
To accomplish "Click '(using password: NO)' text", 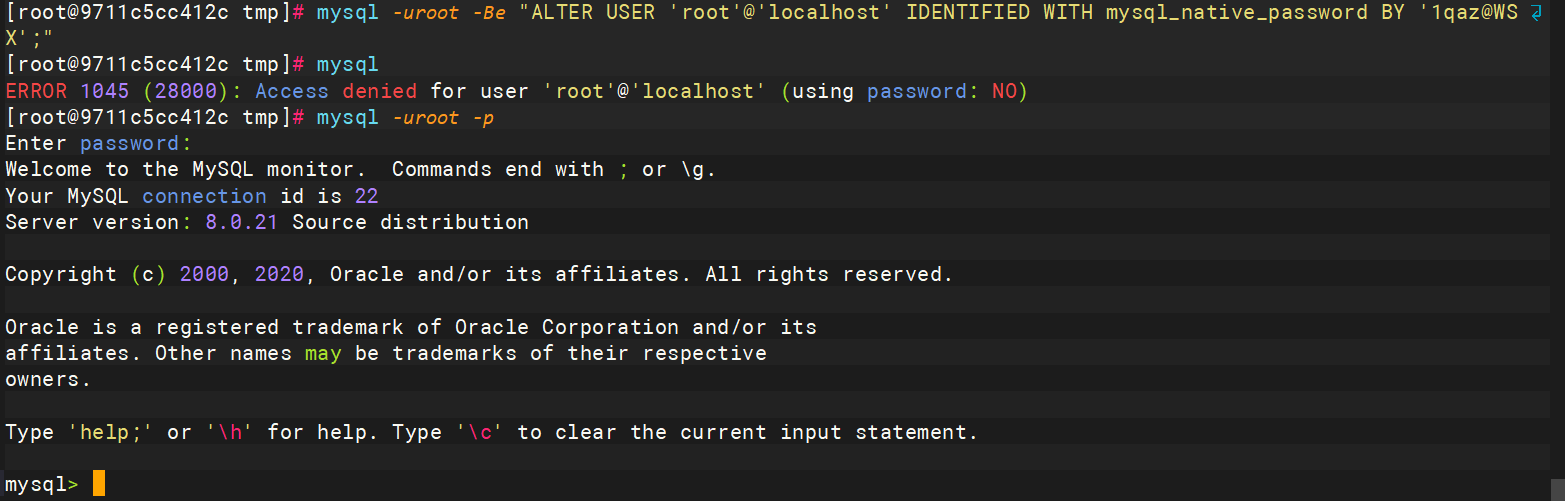I will [x=904, y=91].
